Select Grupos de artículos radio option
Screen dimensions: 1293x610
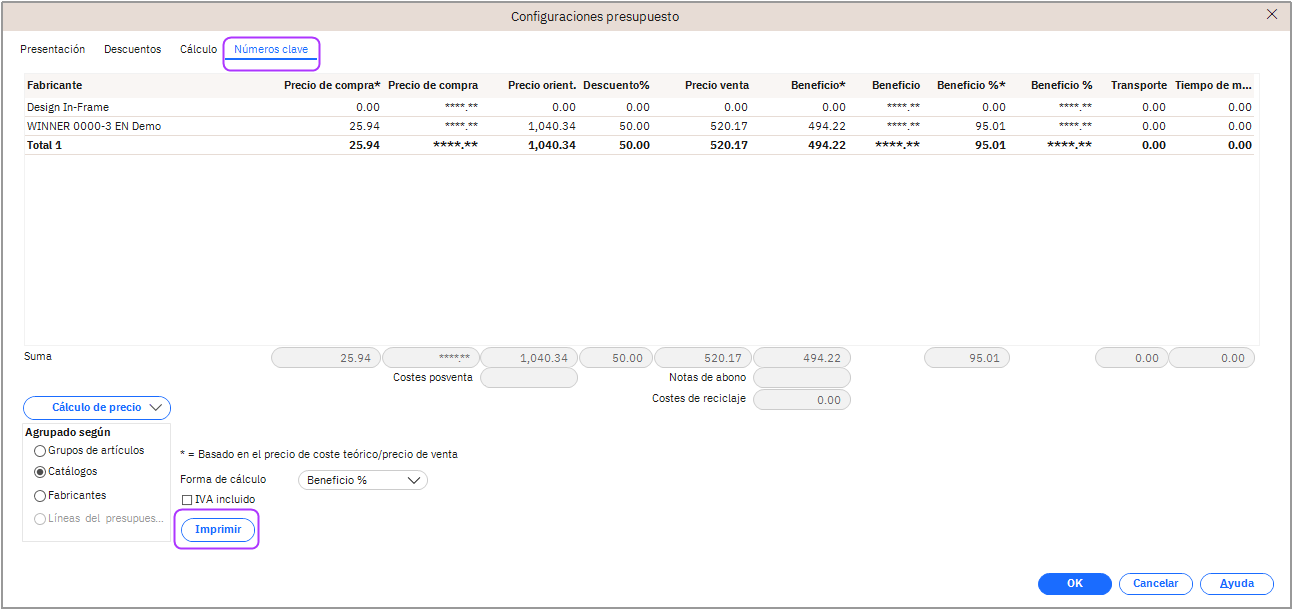click(x=41, y=451)
